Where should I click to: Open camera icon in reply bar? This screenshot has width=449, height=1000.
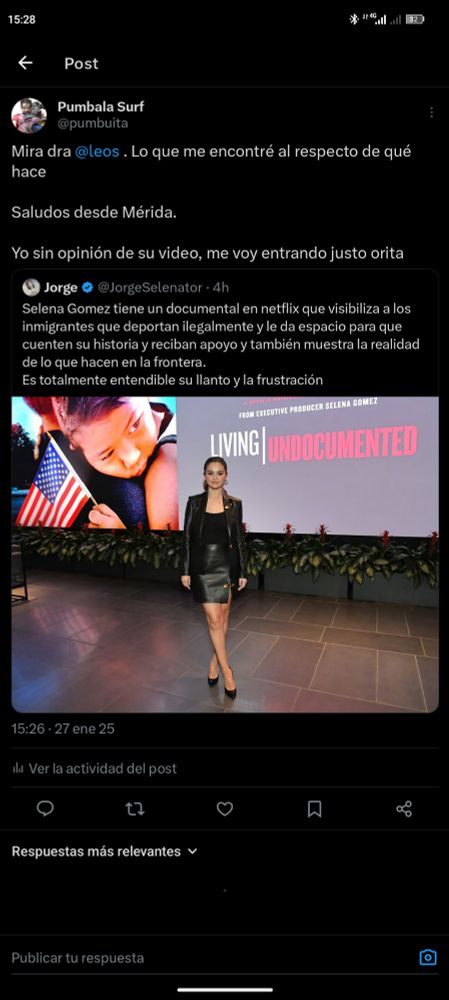[x=428, y=957]
